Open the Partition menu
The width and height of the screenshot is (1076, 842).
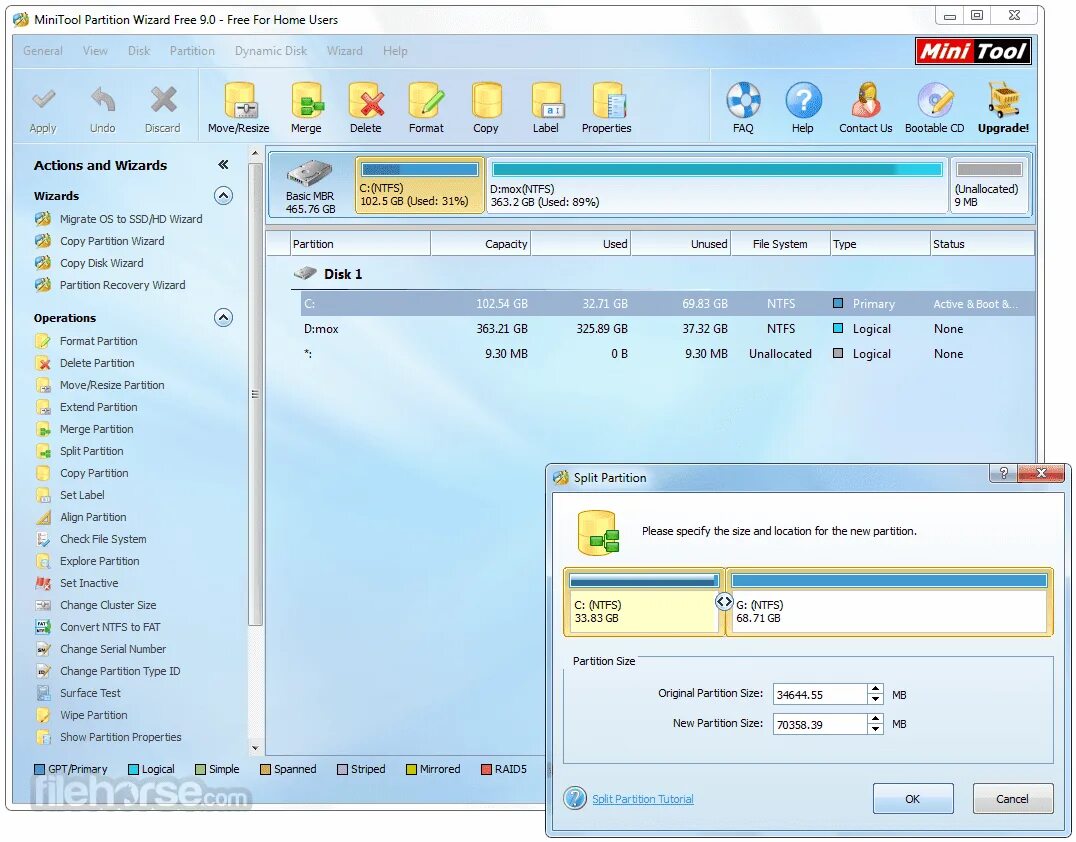click(x=192, y=51)
